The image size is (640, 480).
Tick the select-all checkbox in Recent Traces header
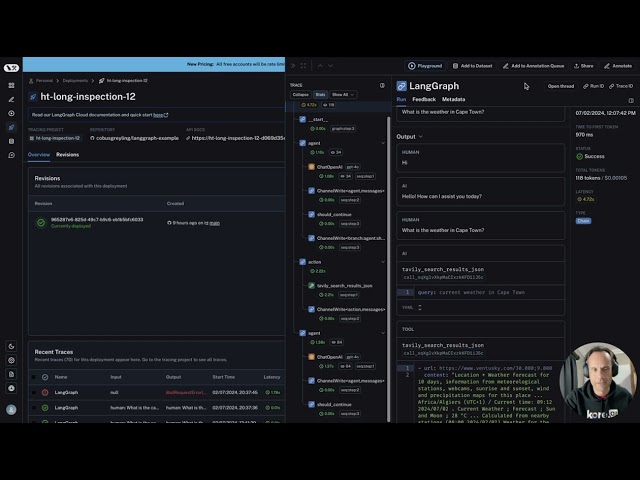(34, 377)
